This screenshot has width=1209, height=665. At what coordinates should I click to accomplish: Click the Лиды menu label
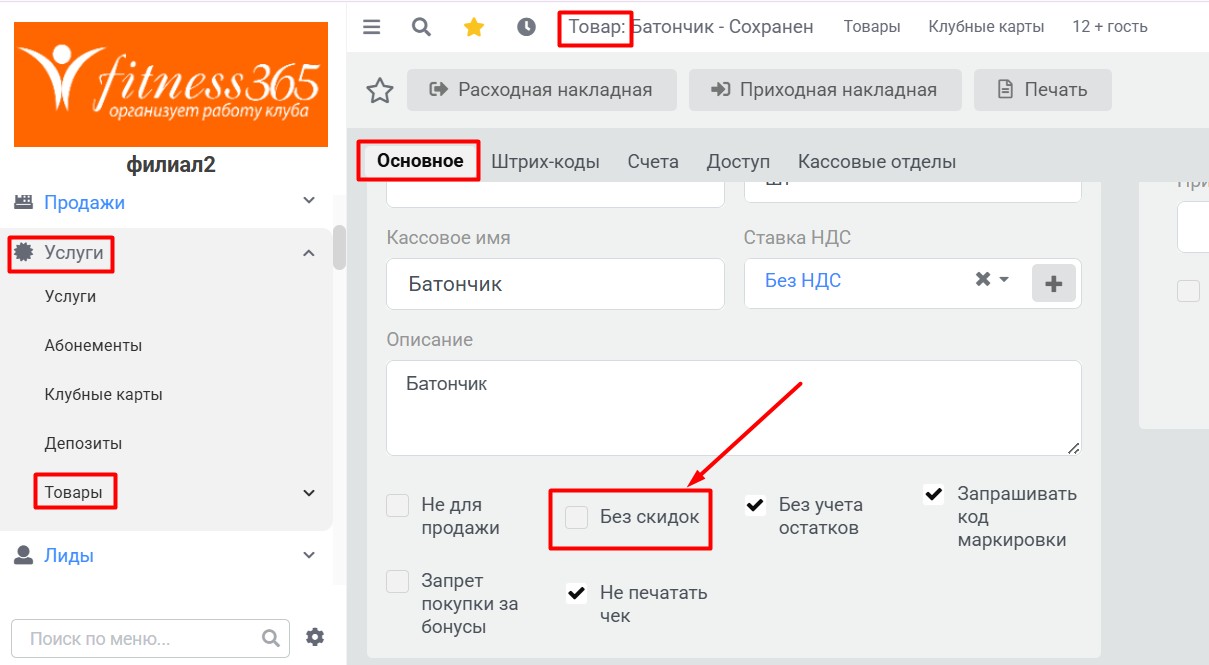(69, 556)
